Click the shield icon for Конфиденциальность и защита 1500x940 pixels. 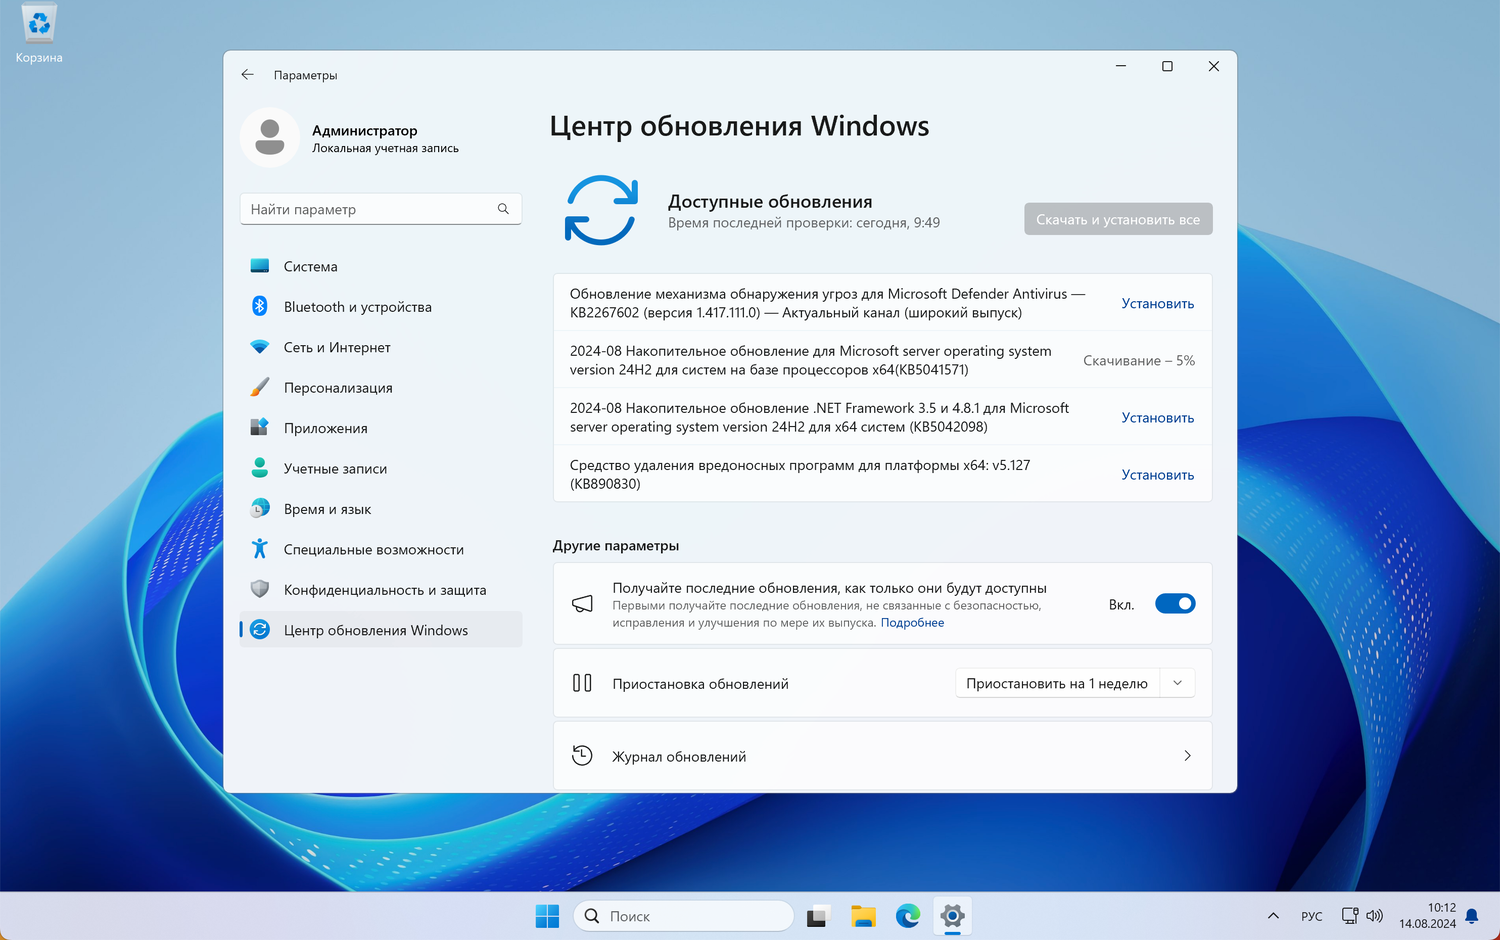click(x=260, y=589)
